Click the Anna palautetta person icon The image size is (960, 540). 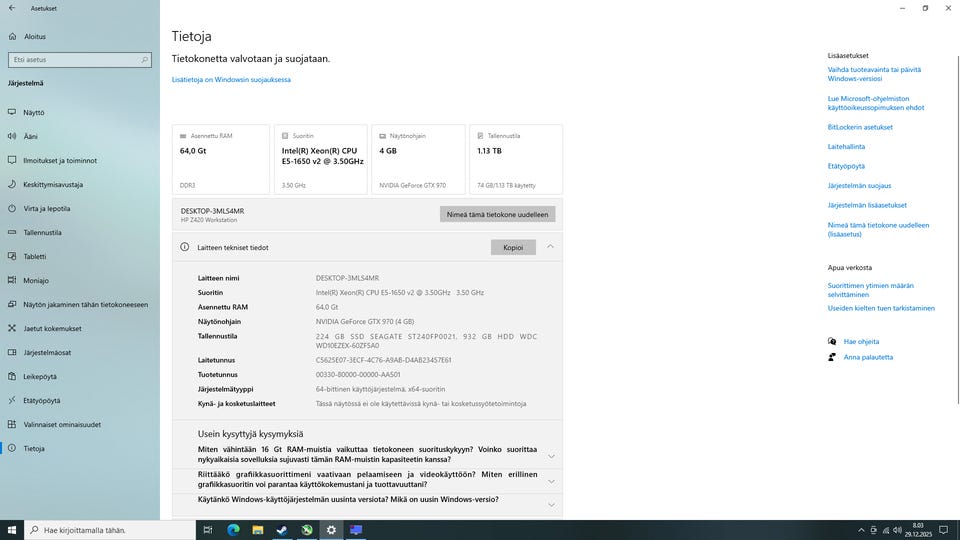tap(831, 357)
